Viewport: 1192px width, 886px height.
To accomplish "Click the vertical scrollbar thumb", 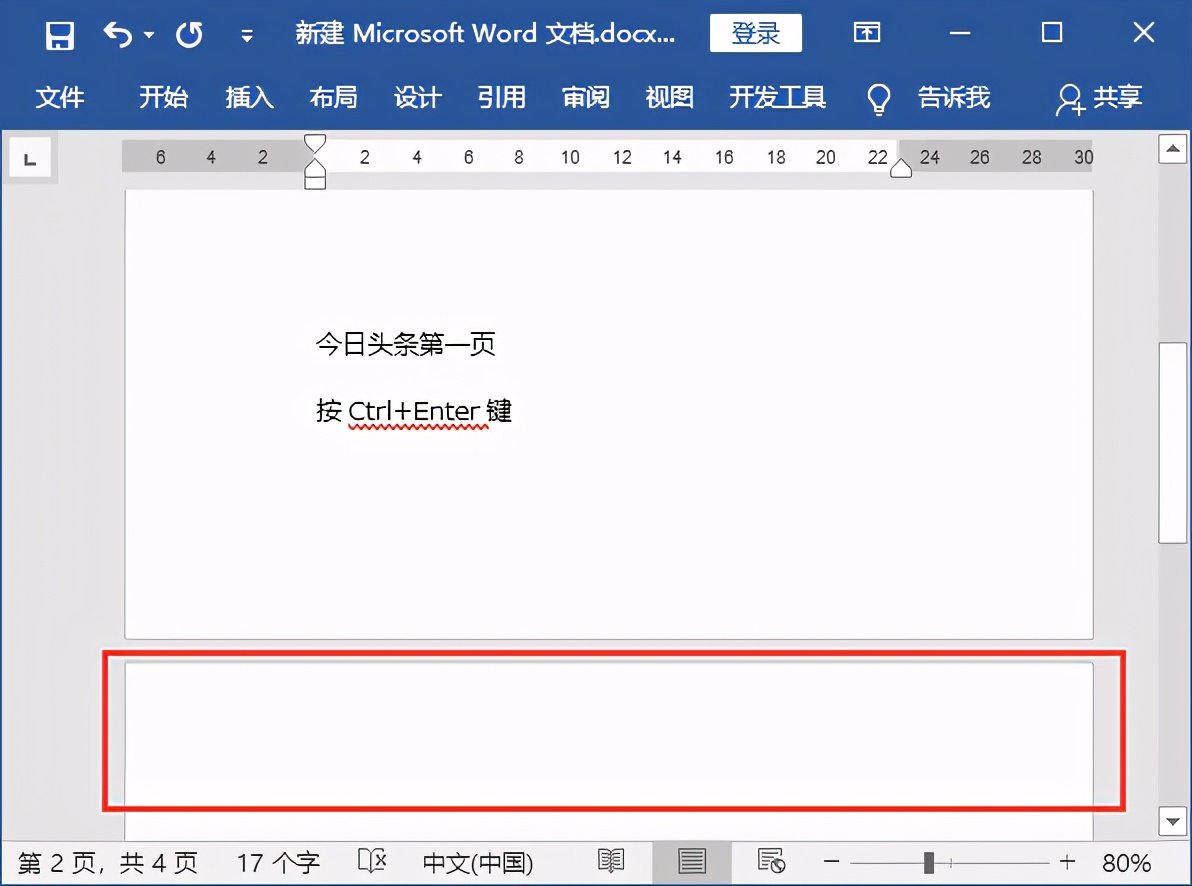I will click(x=1172, y=443).
